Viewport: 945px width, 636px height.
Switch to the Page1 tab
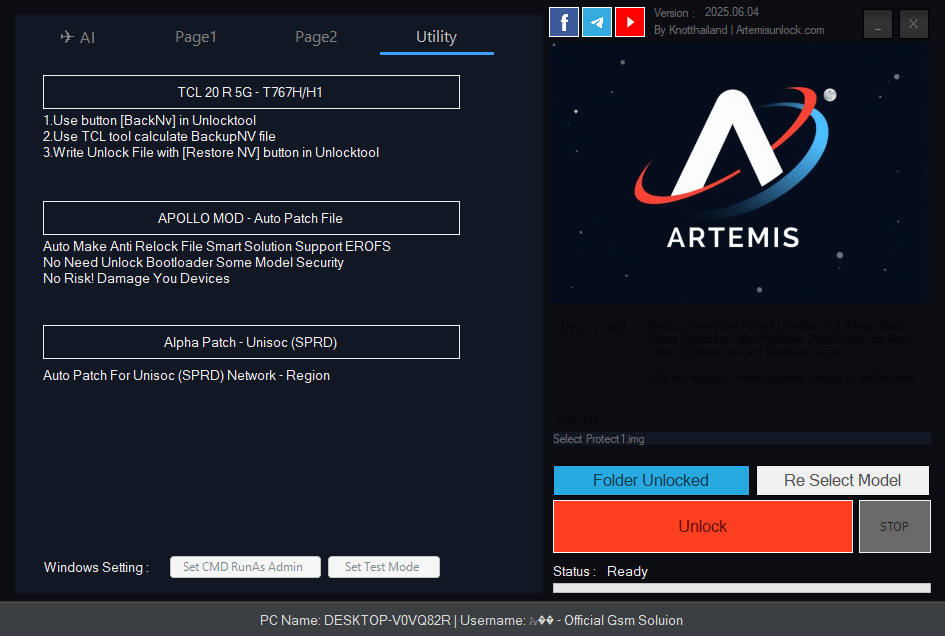pos(196,36)
